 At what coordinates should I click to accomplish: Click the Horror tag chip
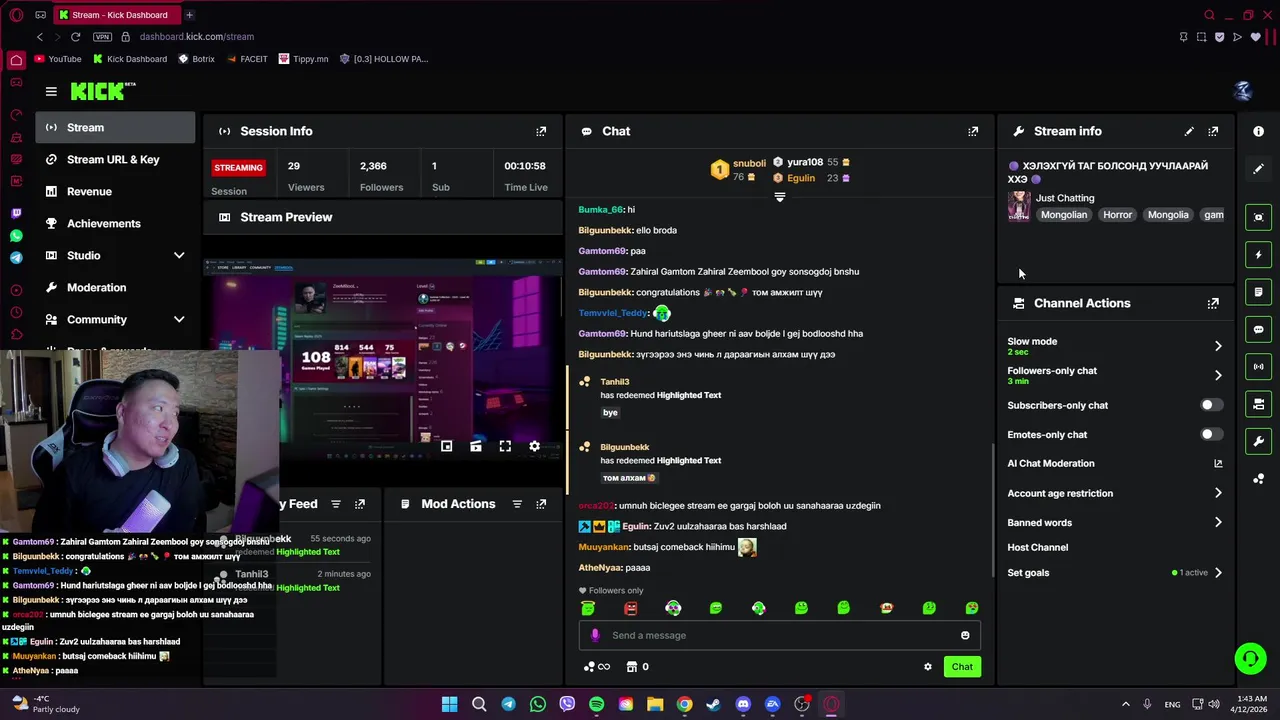(1117, 215)
